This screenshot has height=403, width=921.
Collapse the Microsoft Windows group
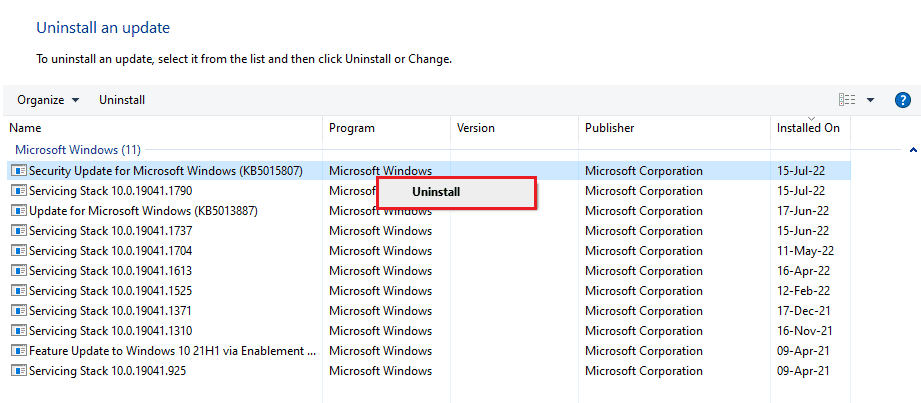tap(913, 150)
